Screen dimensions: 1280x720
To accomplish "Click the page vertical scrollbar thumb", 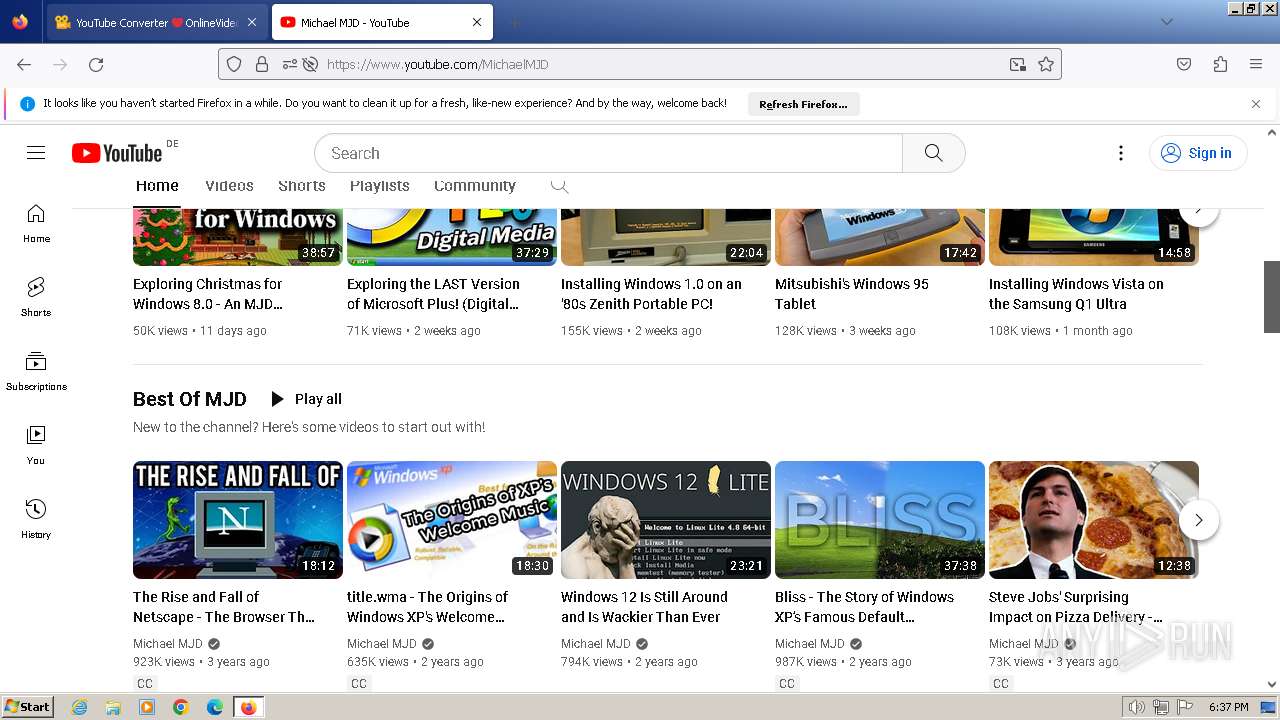I will [1272, 297].
